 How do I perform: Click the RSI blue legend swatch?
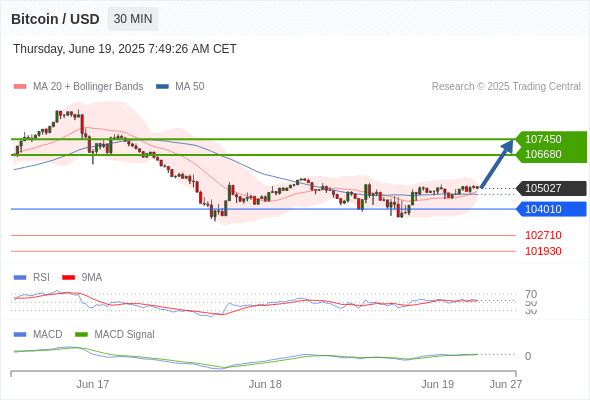(x=20, y=278)
